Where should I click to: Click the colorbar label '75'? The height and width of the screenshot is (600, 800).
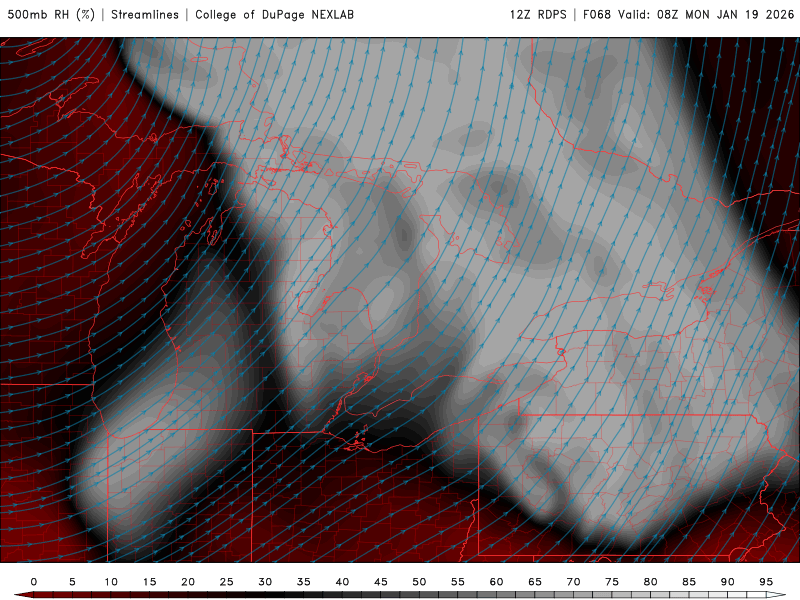coord(612,582)
